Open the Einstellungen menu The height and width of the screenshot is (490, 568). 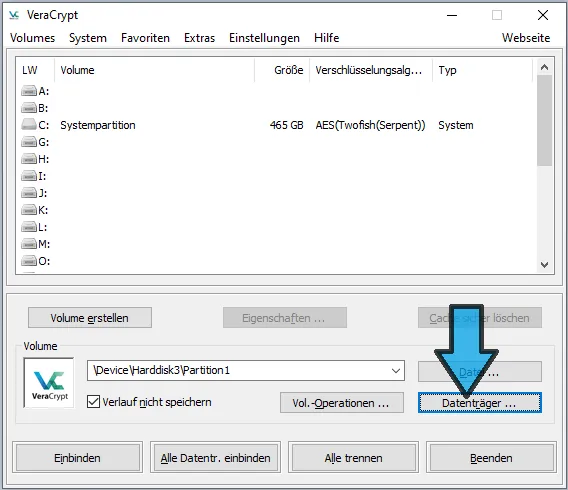point(264,38)
